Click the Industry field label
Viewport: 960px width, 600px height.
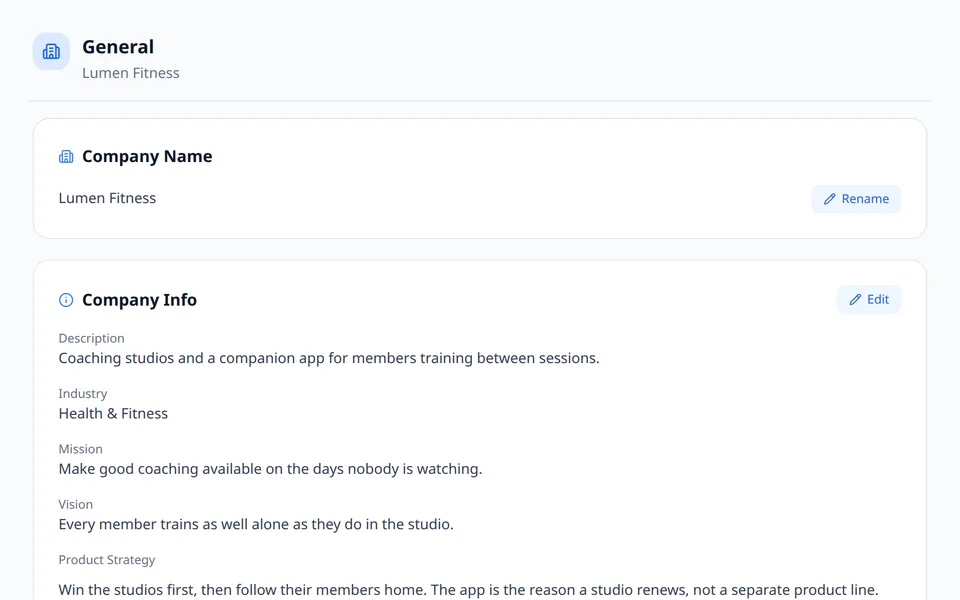83,394
